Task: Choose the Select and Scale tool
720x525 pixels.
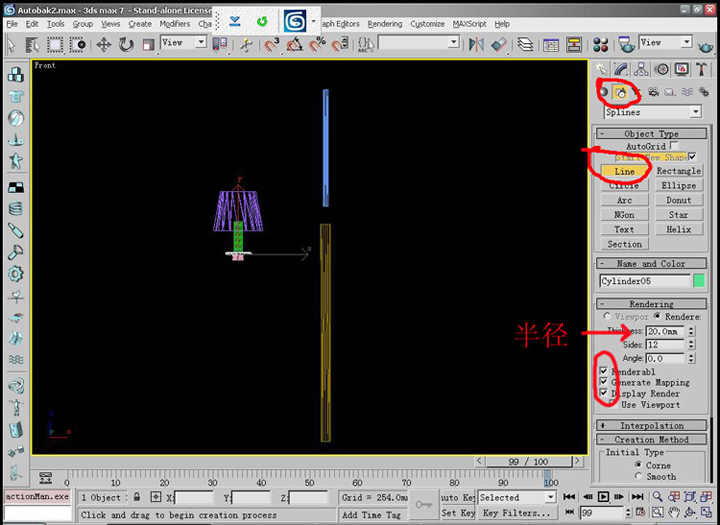Action: coord(147,45)
